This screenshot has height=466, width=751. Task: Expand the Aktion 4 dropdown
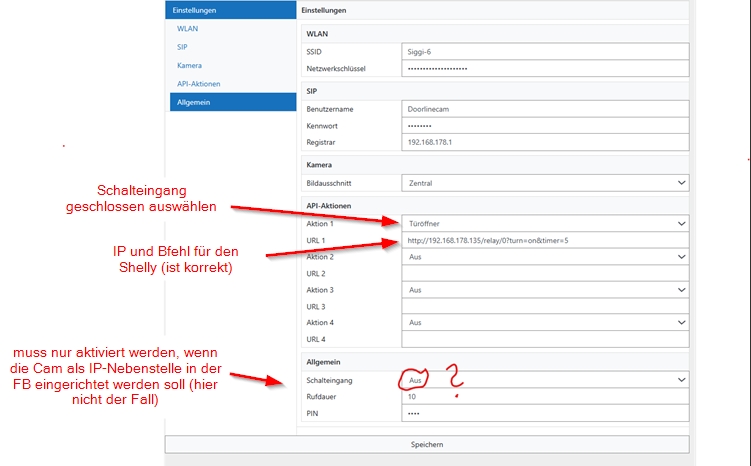pos(545,323)
